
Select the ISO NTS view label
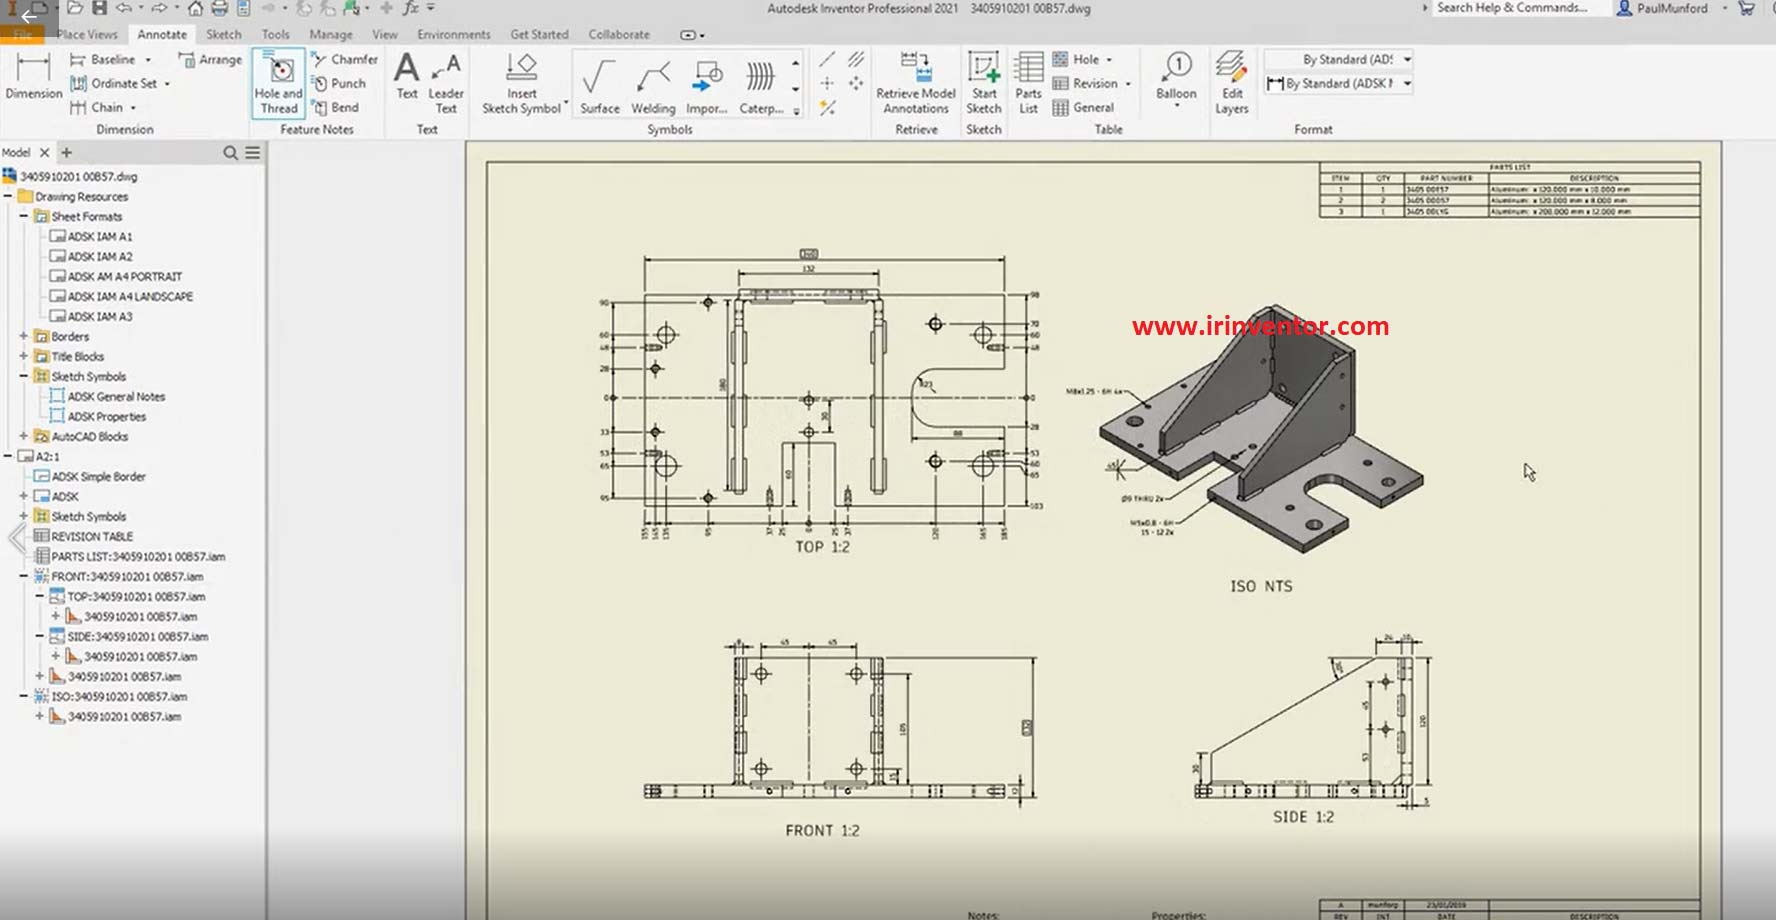[x=1261, y=586]
